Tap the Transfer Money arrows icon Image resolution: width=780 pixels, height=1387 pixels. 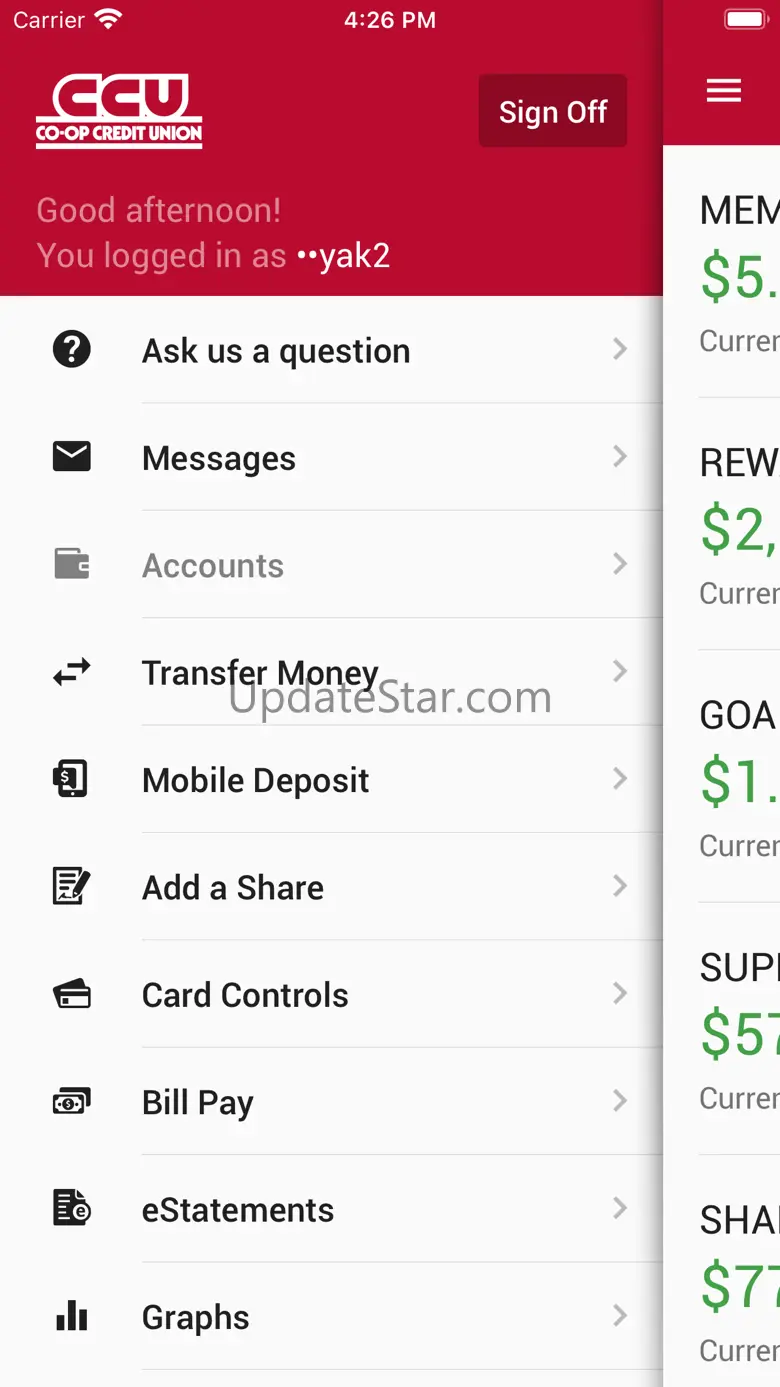[72, 672]
